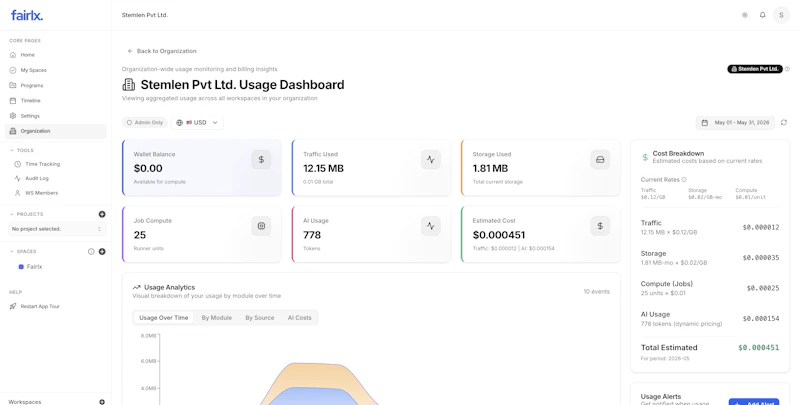Open the May 01 - May 31 date picker
Viewport: 800px width, 405px height.
[x=735, y=122]
